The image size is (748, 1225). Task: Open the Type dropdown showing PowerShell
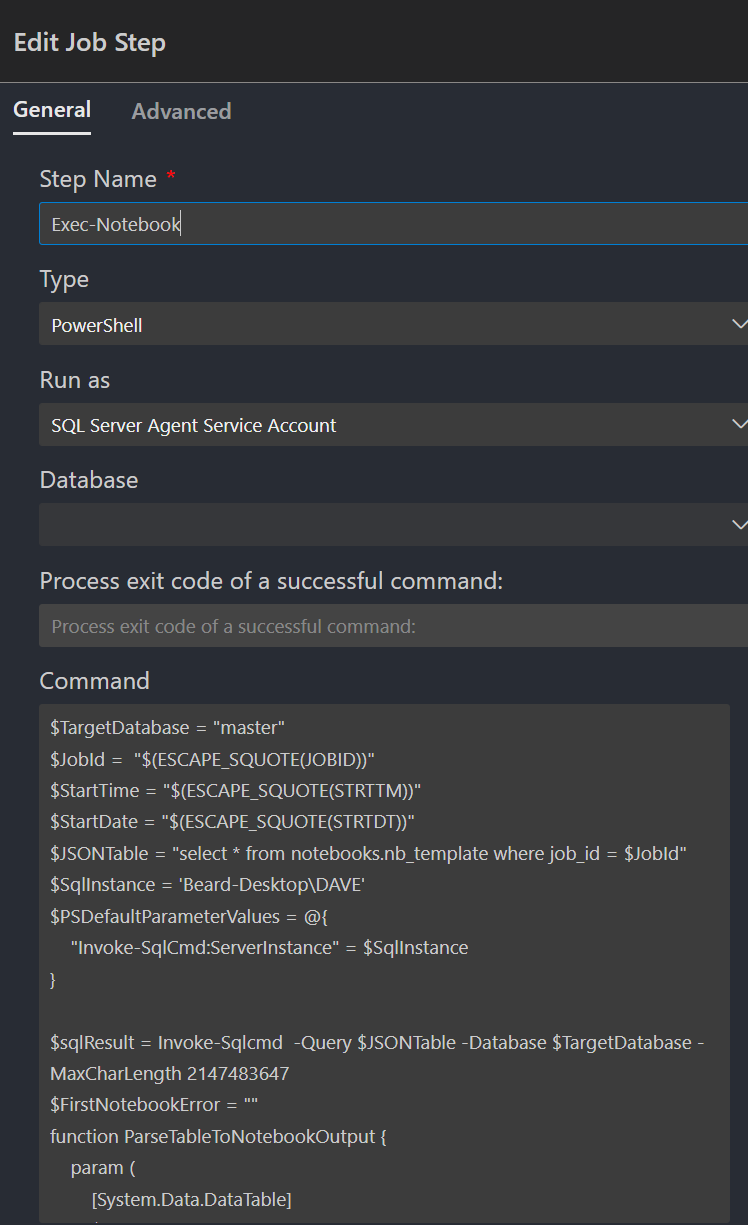(x=390, y=324)
